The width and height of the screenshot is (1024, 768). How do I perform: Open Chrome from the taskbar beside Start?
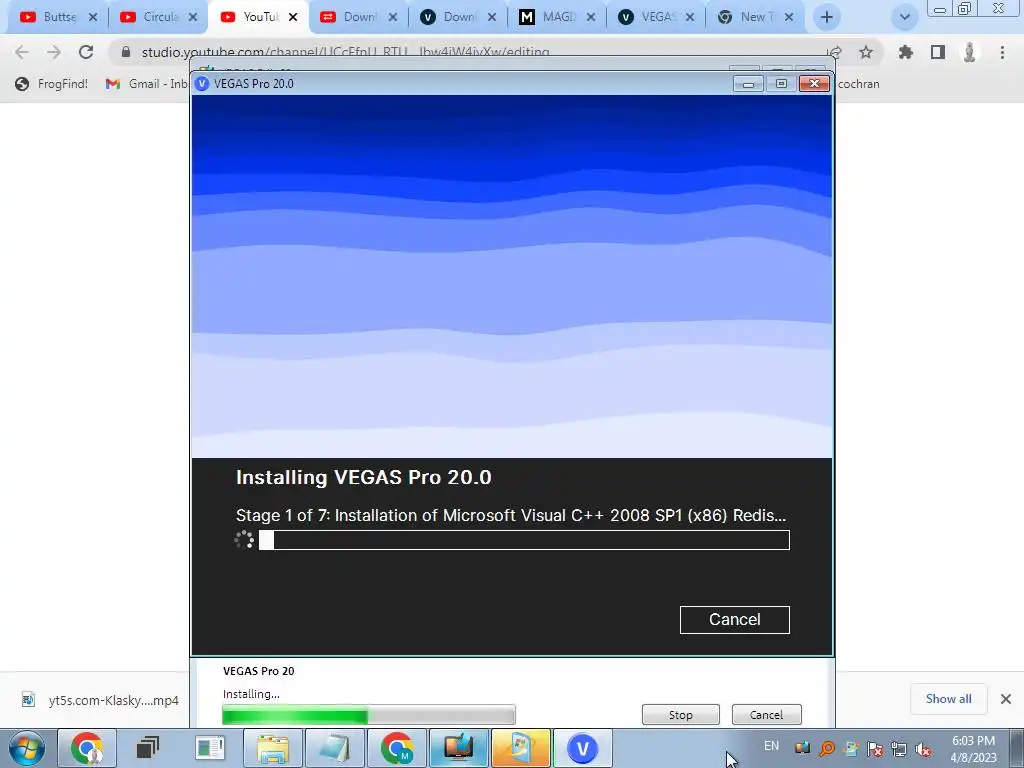tap(88, 748)
